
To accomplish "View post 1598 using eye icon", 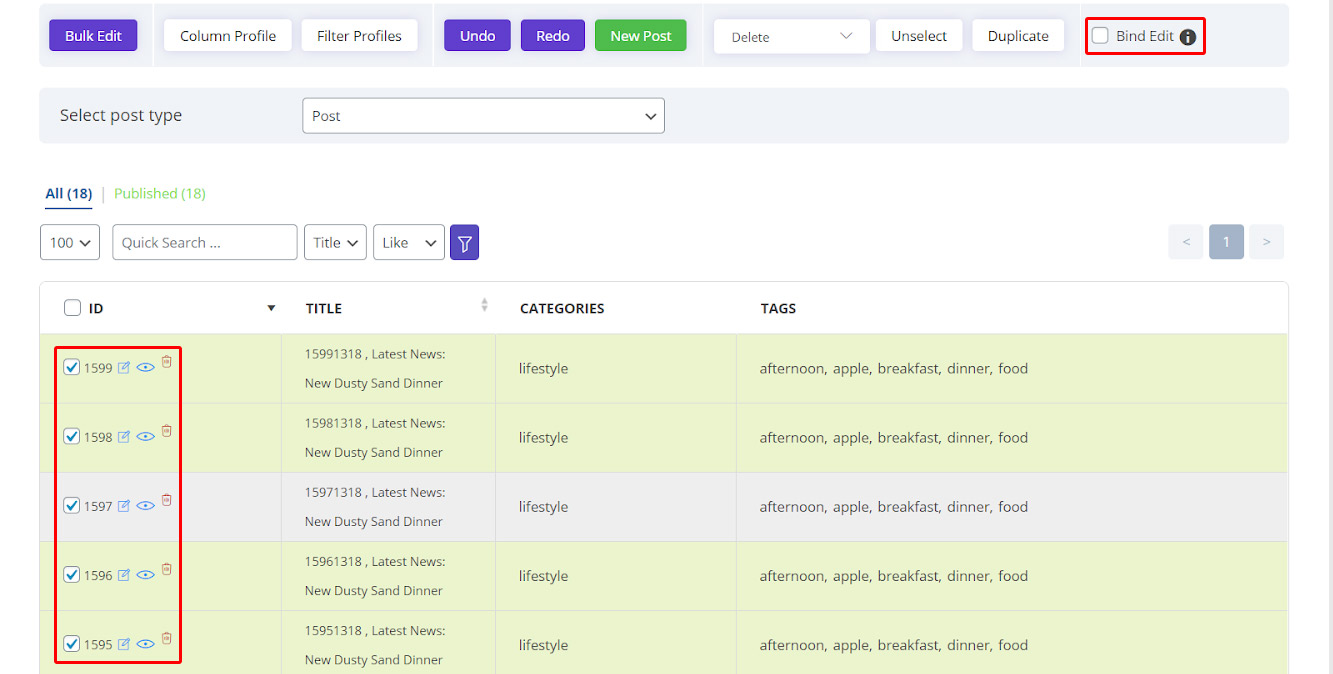I will (146, 437).
